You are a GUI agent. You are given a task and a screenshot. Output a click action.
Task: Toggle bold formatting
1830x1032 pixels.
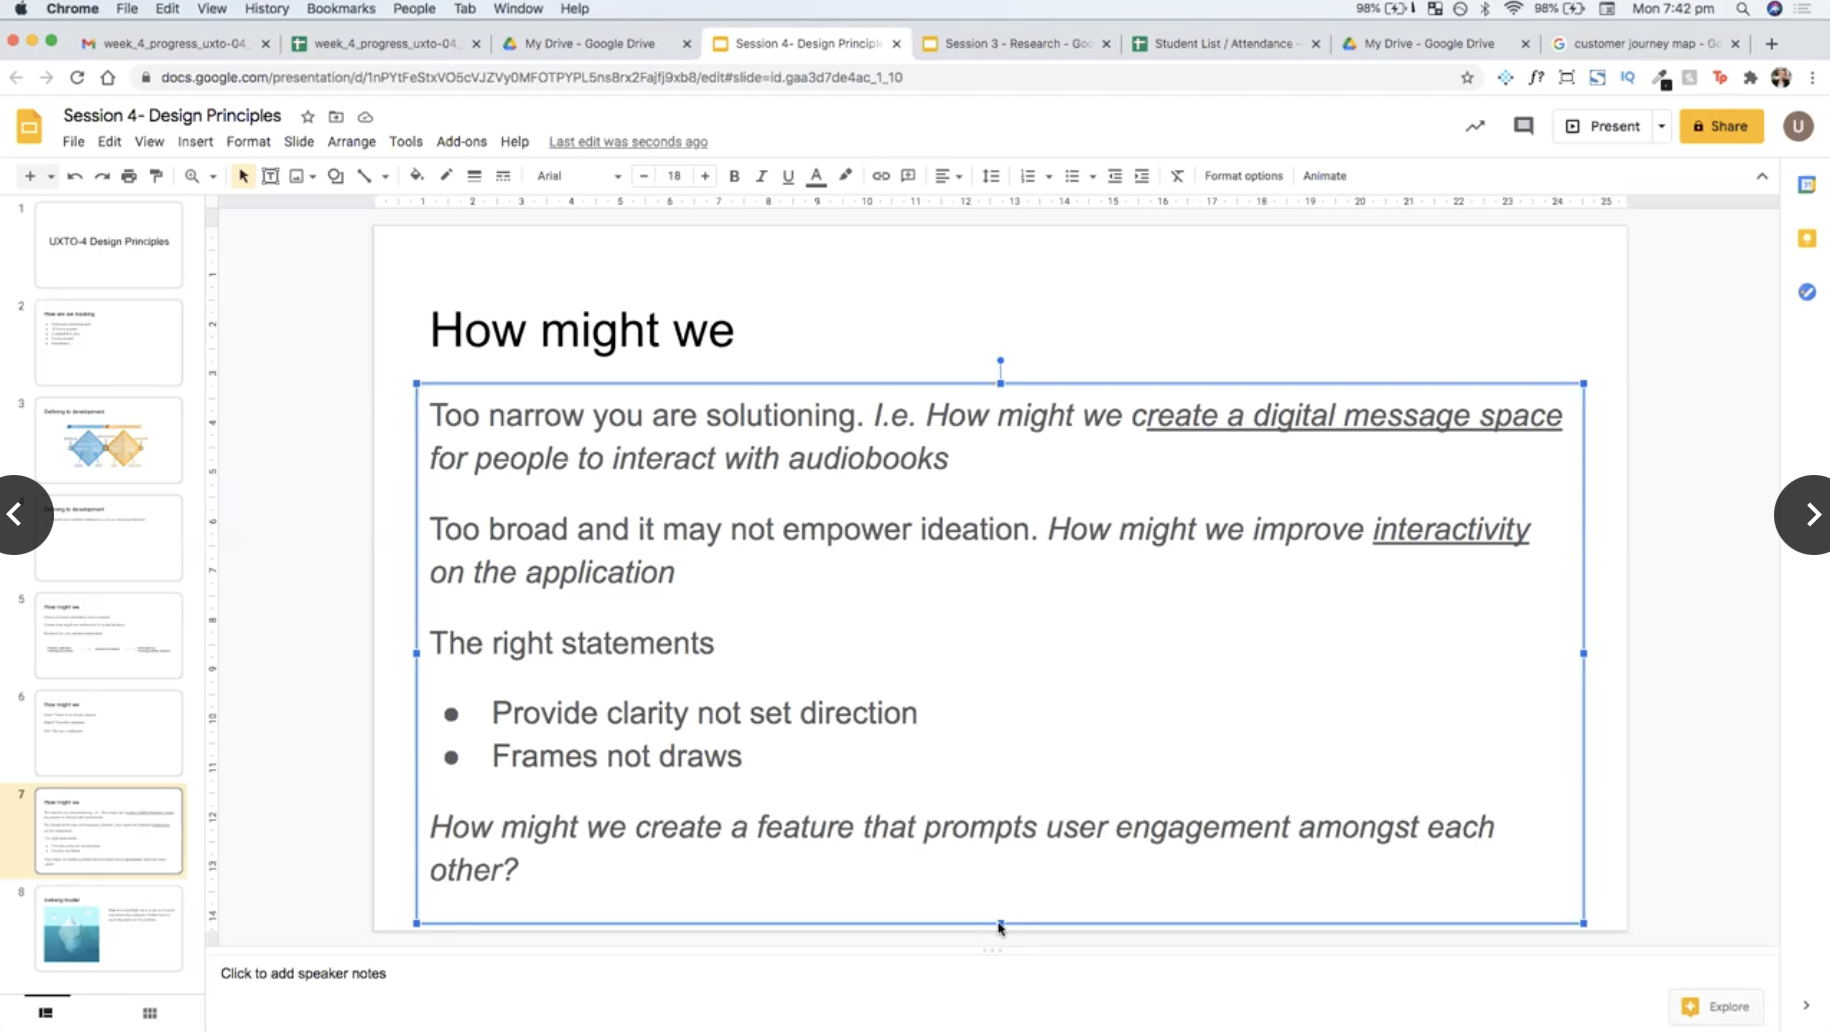pyautogui.click(x=734, y=176)
